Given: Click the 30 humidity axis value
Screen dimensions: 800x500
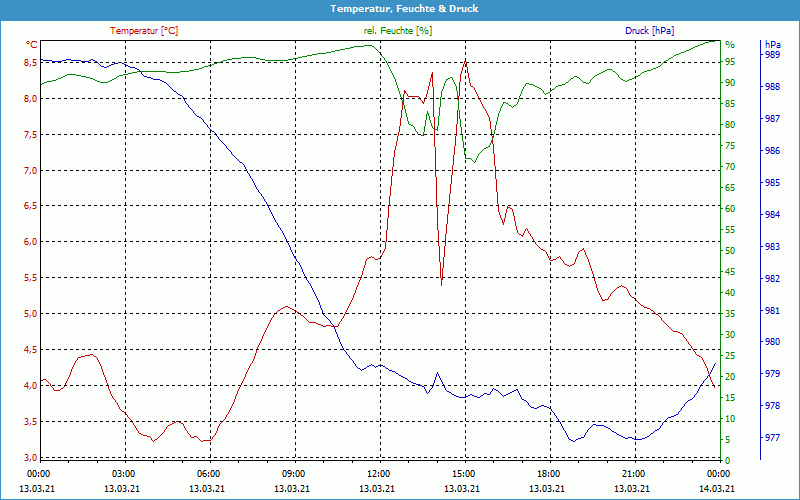Looking at the screenshot, I should pos(730,335).
